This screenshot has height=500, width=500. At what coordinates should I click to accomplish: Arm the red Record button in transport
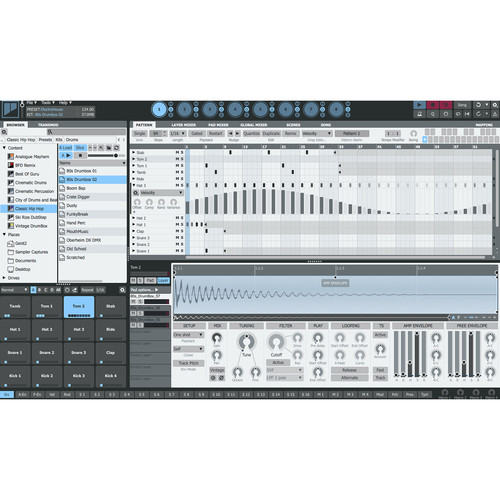click(x=433, y=105)
